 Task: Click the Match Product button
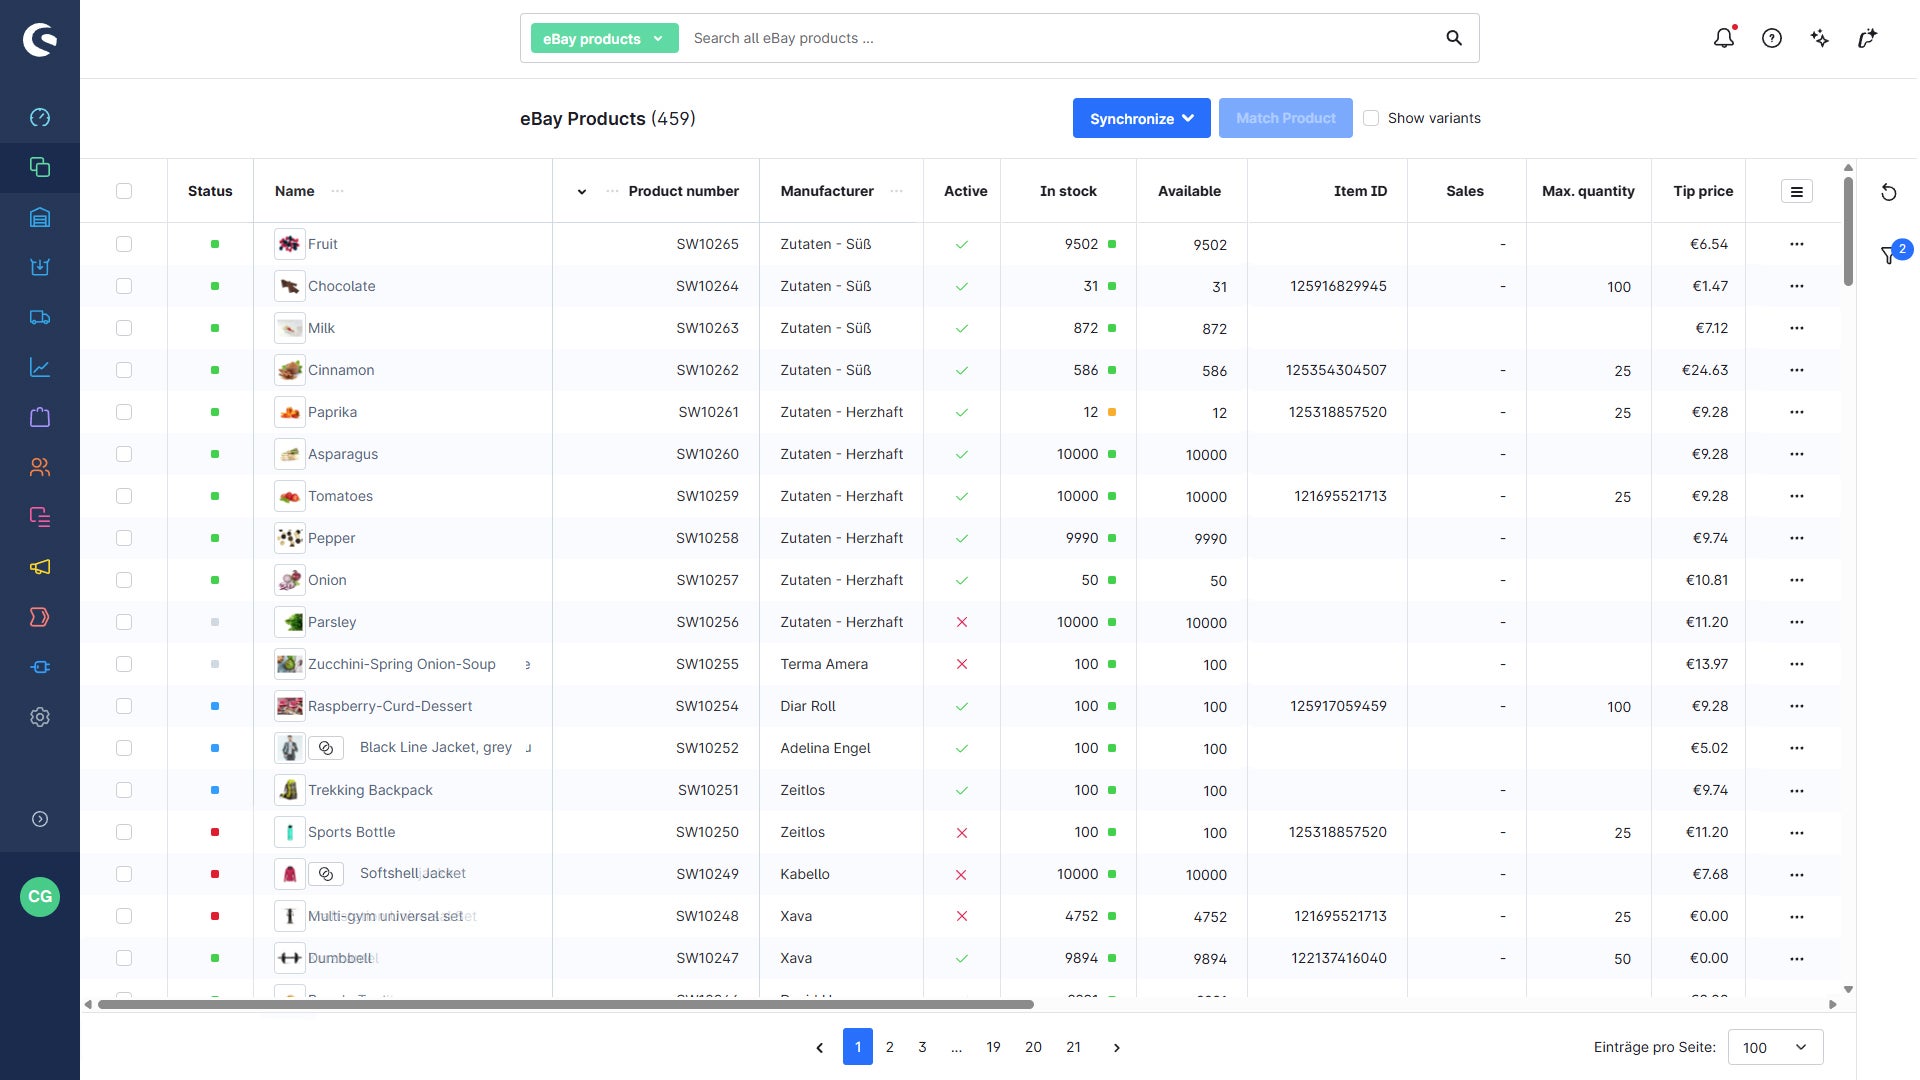tap(1286, 118)
